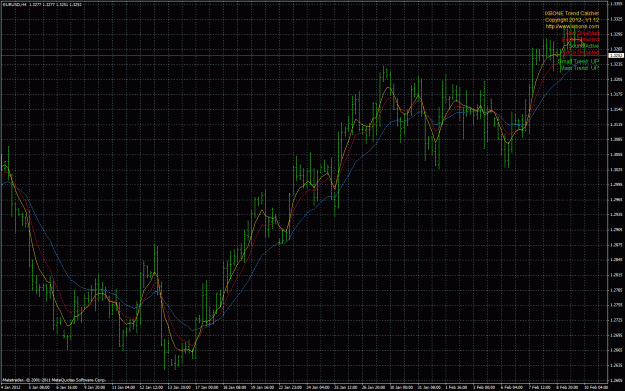Click the red 'Email Disabled' status label

pos(580,39)
